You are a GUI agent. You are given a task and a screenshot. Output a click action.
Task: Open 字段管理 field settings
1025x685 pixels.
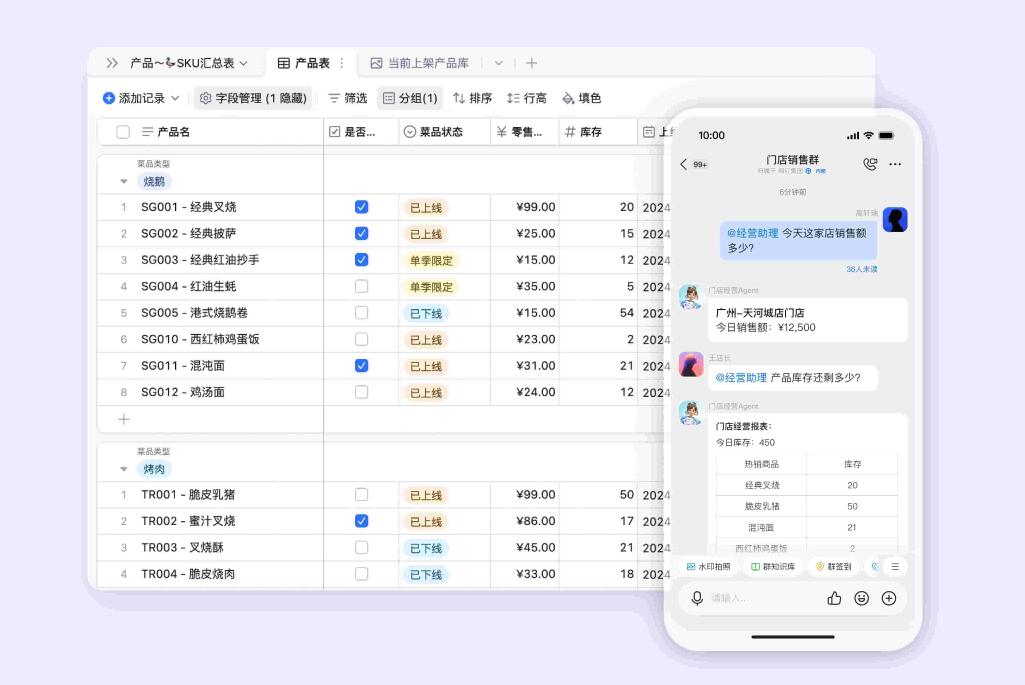pyautogui.click(x=251, y=98)
